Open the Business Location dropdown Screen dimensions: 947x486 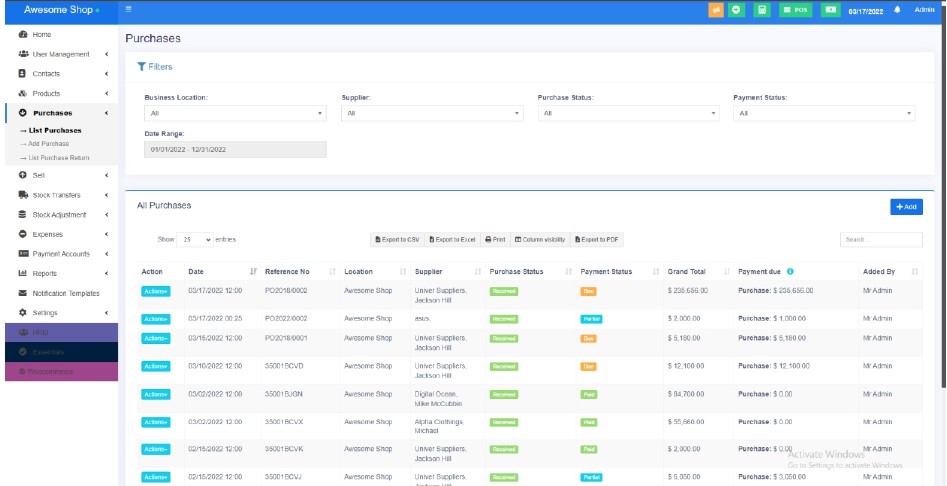235,114
